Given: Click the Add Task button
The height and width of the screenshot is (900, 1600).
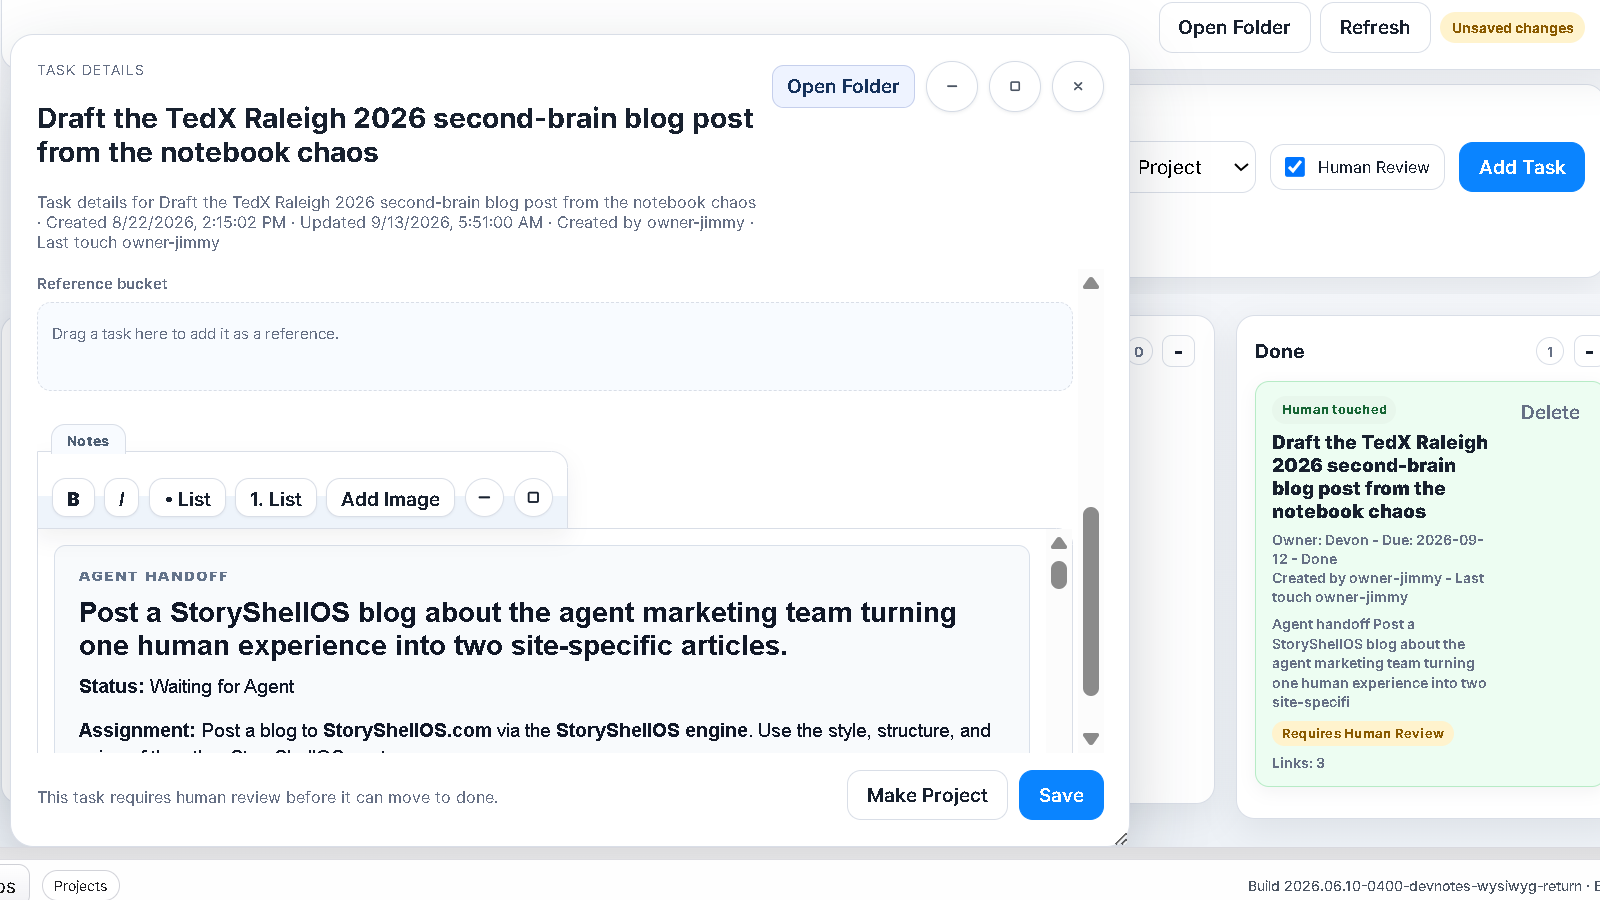Looking at the screenshot, I should (1522, 167).
